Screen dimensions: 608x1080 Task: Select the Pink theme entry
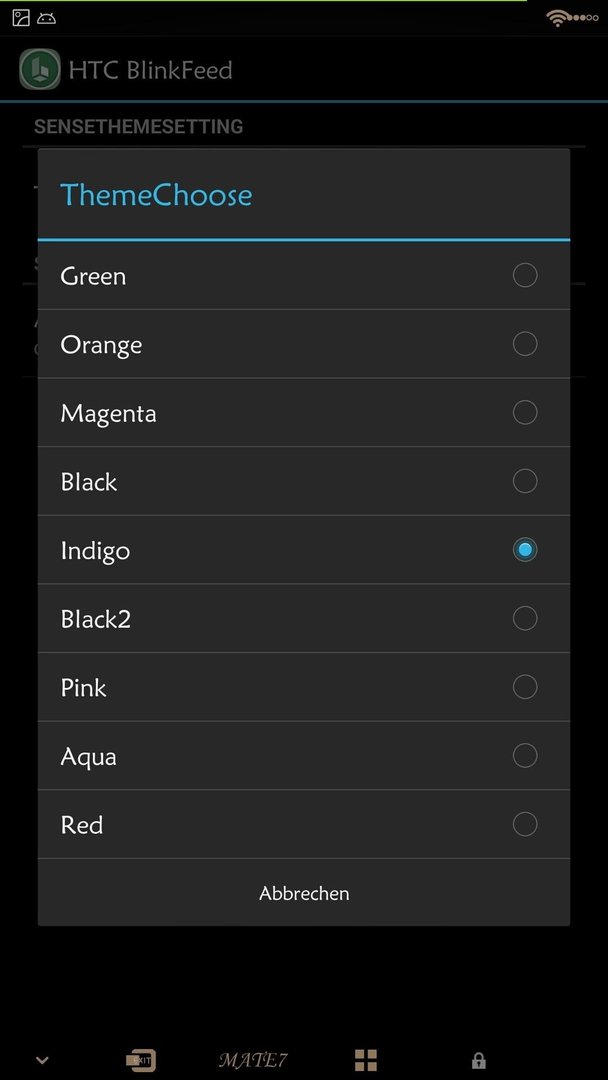304,687
